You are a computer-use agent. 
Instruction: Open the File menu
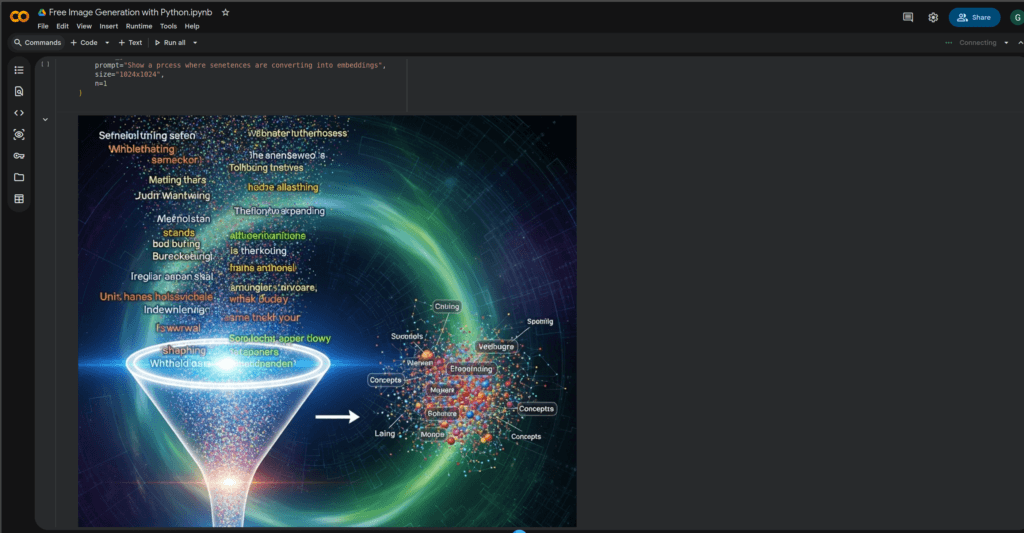tap(43, 26)
